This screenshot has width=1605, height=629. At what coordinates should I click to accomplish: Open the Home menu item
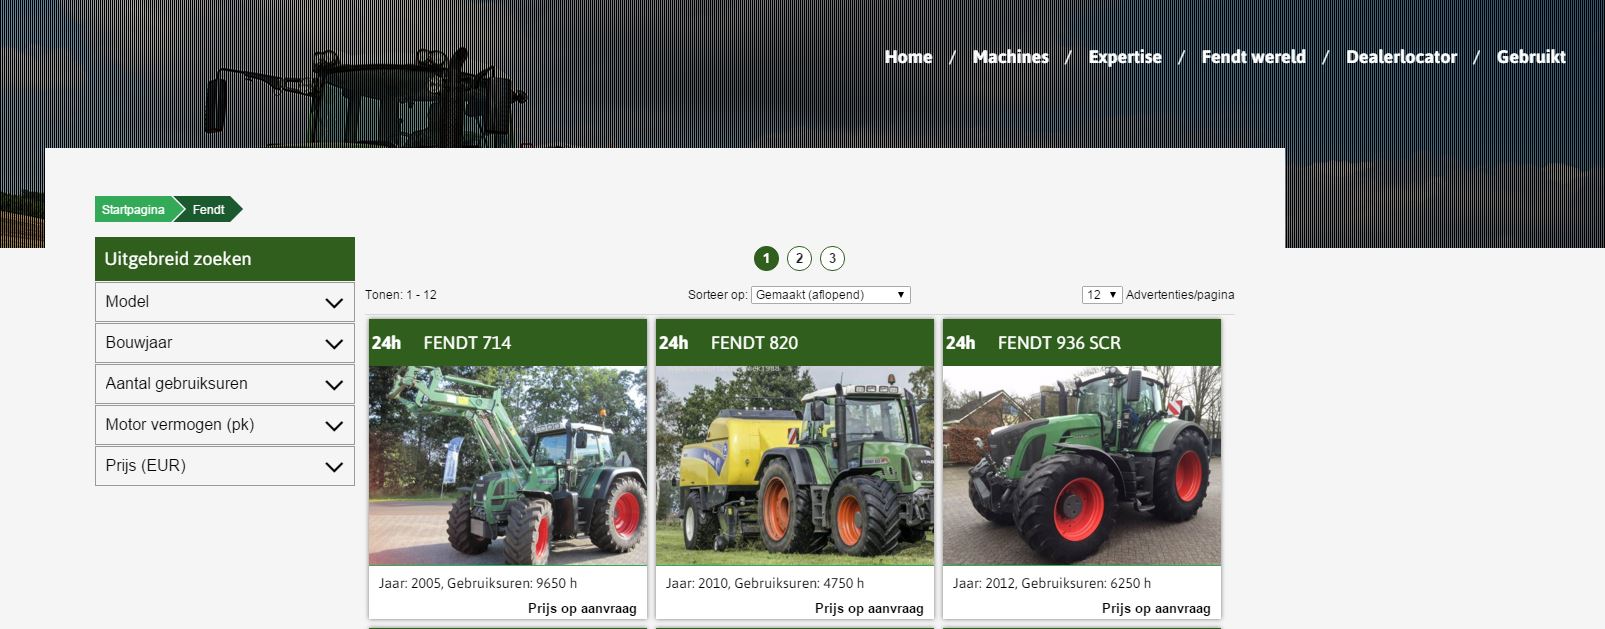point(908,57)
